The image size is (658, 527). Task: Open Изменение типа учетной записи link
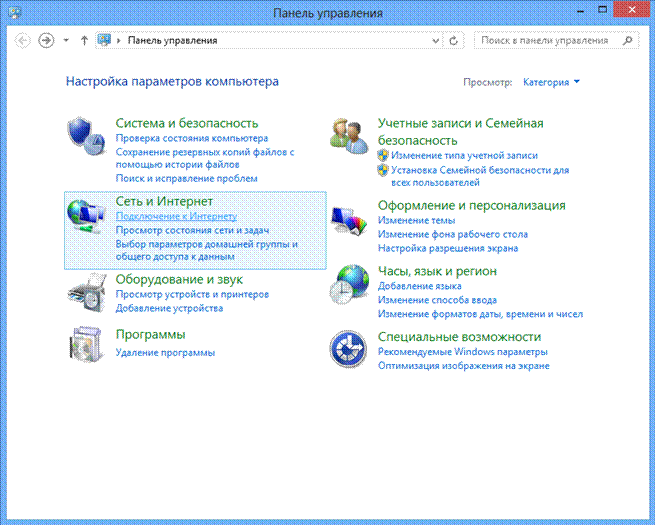(464, 156)
